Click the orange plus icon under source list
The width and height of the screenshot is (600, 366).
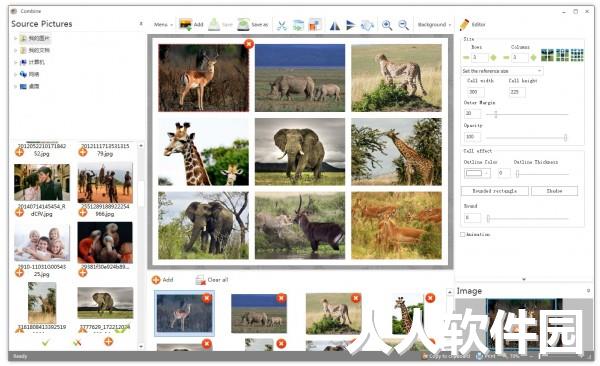(x=109, y=341)
